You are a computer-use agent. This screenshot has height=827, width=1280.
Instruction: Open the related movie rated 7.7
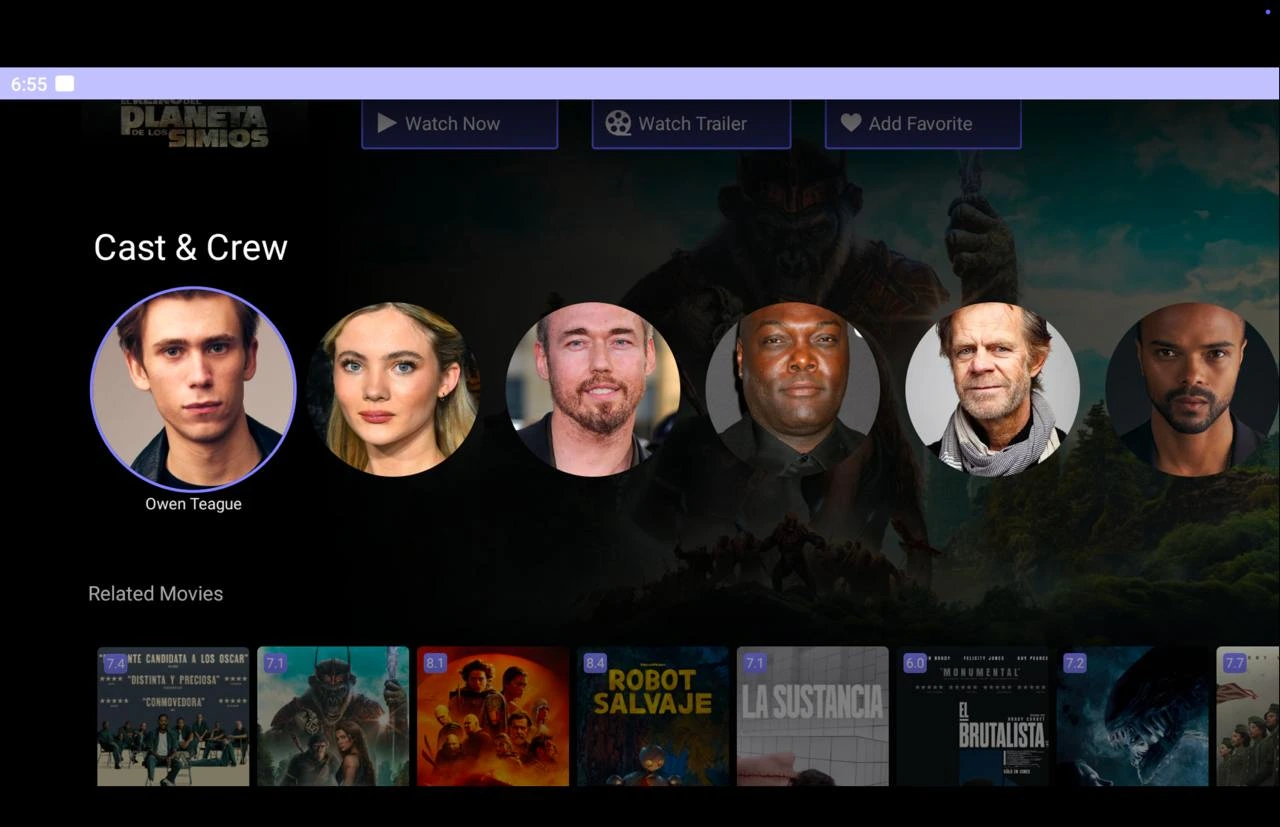pos(1248,716)
